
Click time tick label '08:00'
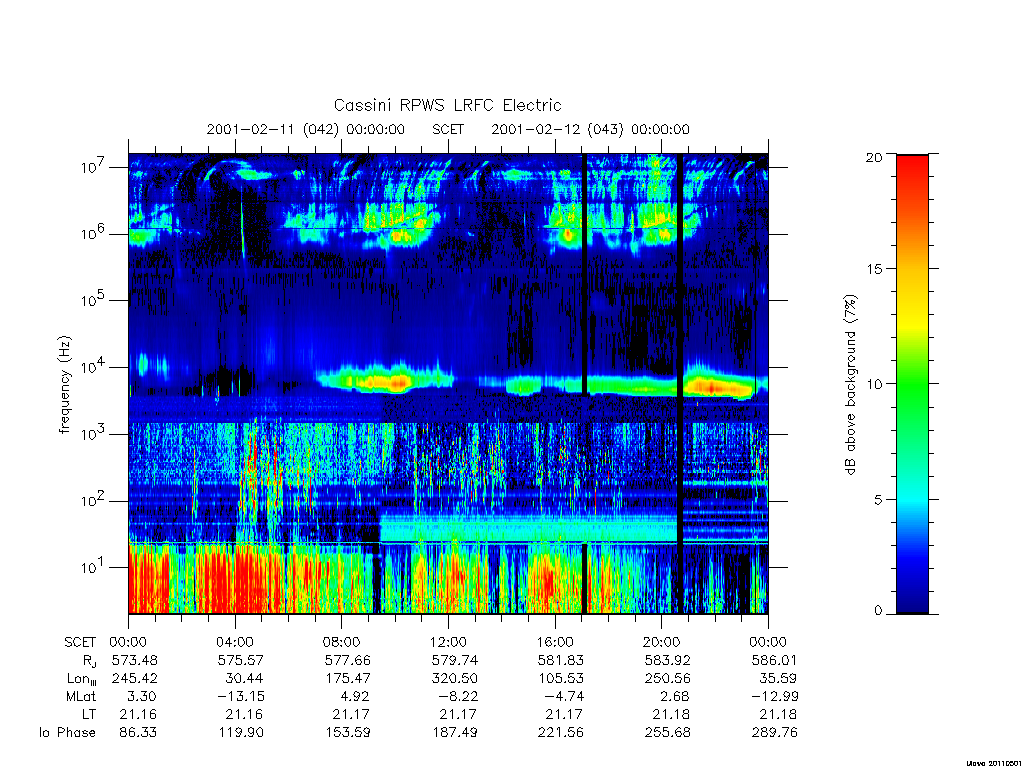point(342,643)
